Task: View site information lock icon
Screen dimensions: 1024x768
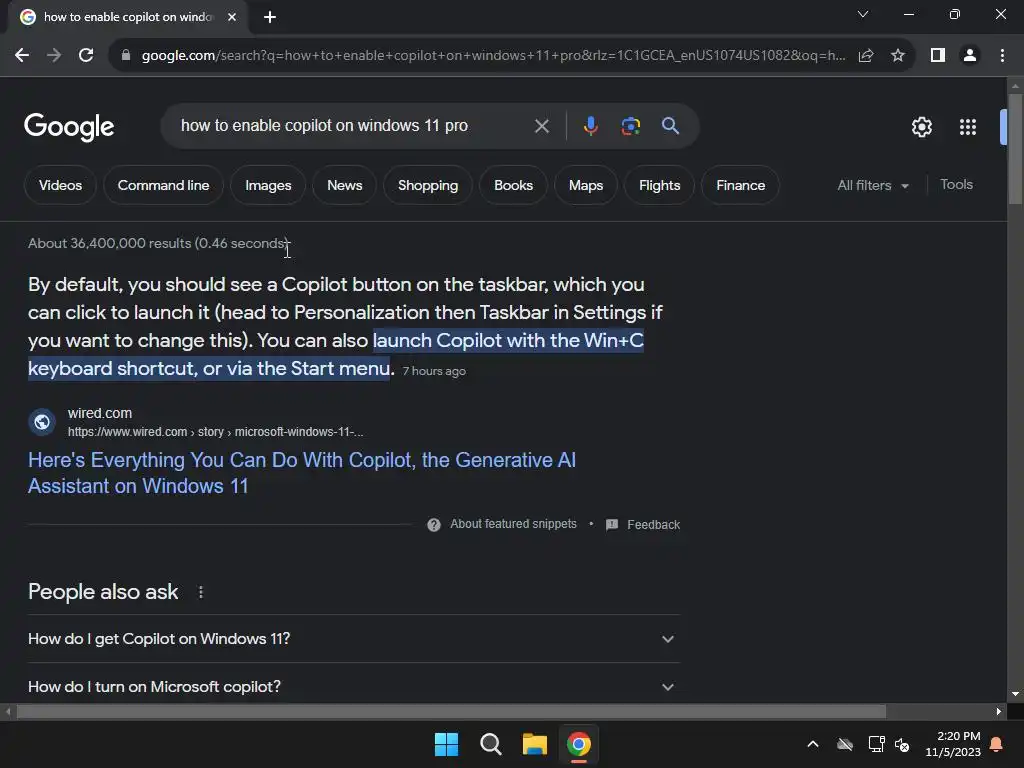Action: (x=126, y=56)
